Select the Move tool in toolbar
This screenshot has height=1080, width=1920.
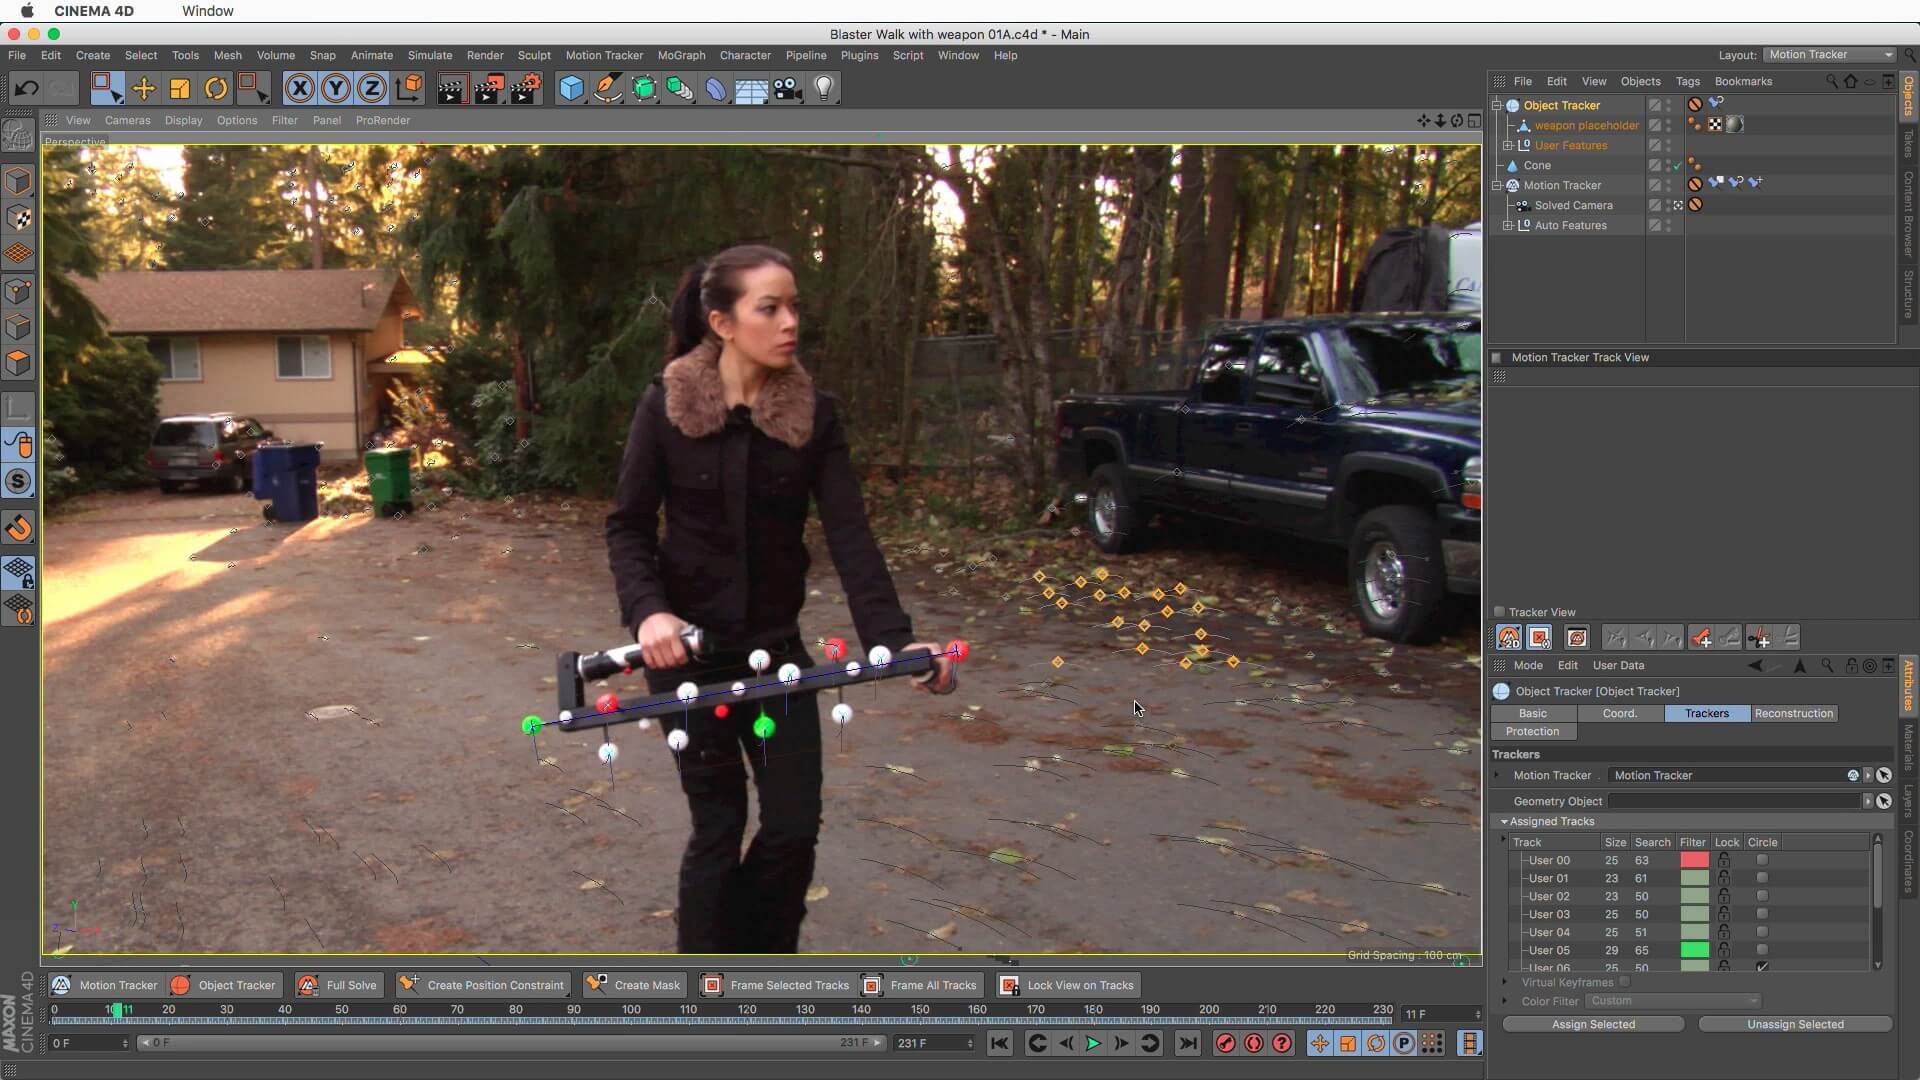coord(143,89)
